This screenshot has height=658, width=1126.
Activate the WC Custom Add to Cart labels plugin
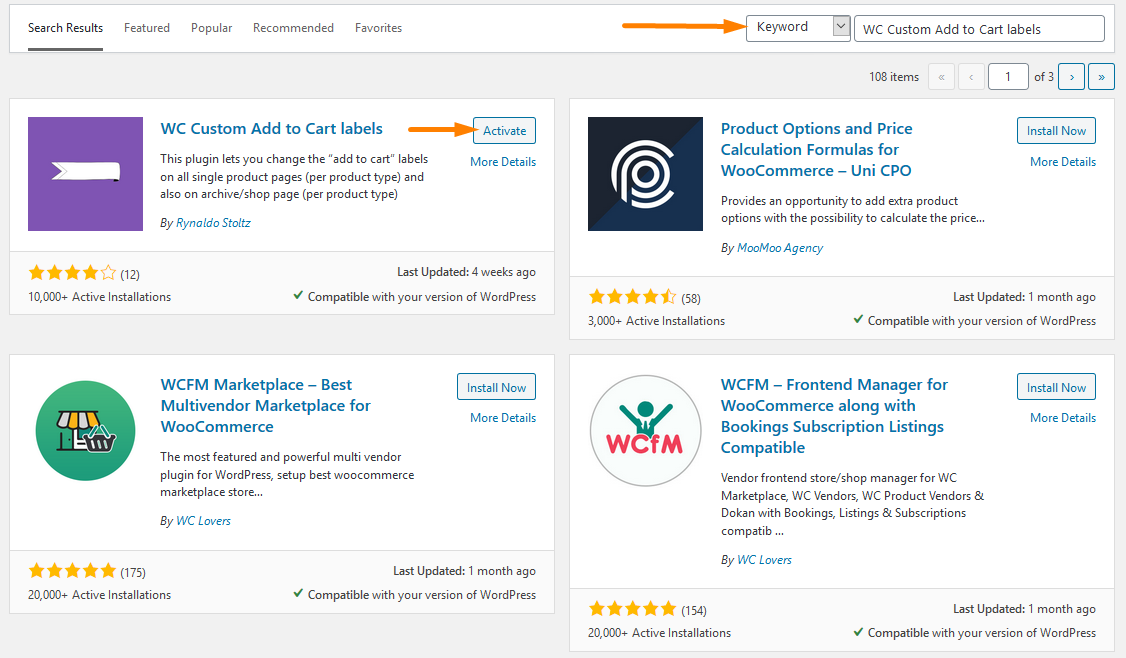pyautogui.click(x=504, y=131)
